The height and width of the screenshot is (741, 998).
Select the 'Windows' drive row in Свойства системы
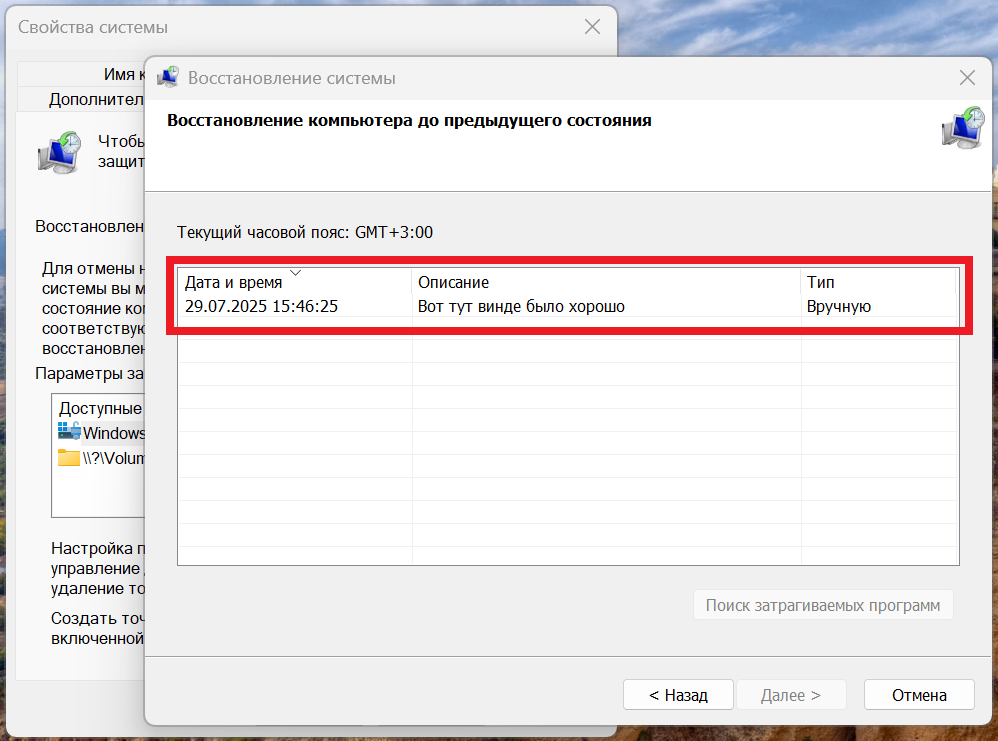tap(101, 432)
